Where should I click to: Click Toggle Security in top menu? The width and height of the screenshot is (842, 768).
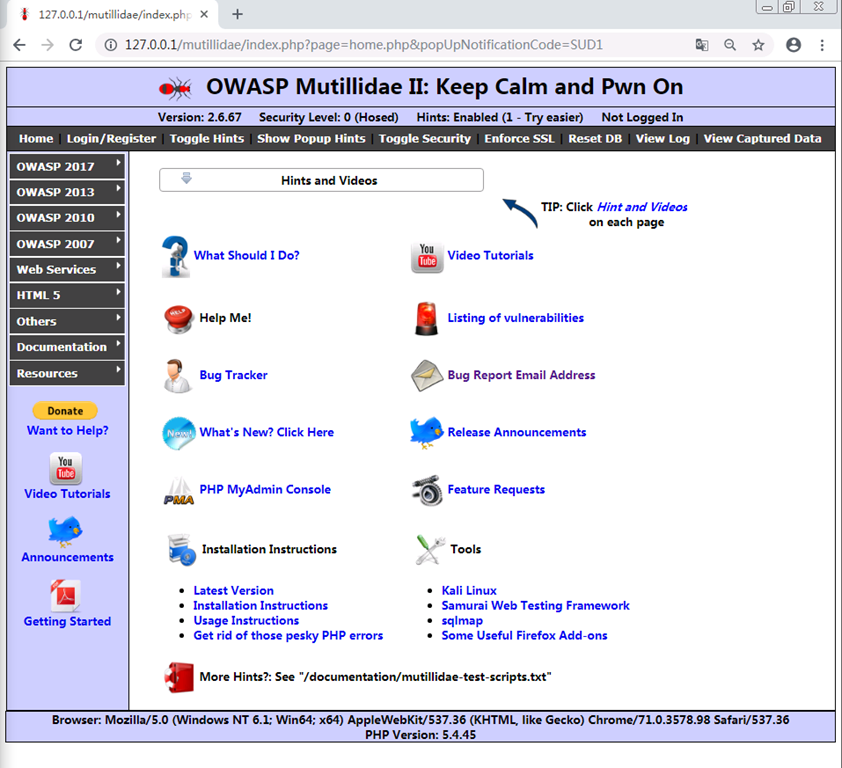(x=425, y=139)
